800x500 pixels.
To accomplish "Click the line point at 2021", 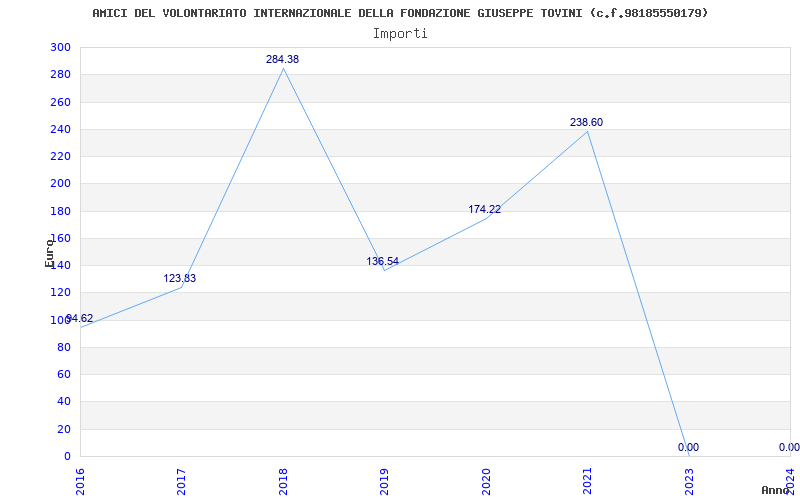I will click(587, 131).
